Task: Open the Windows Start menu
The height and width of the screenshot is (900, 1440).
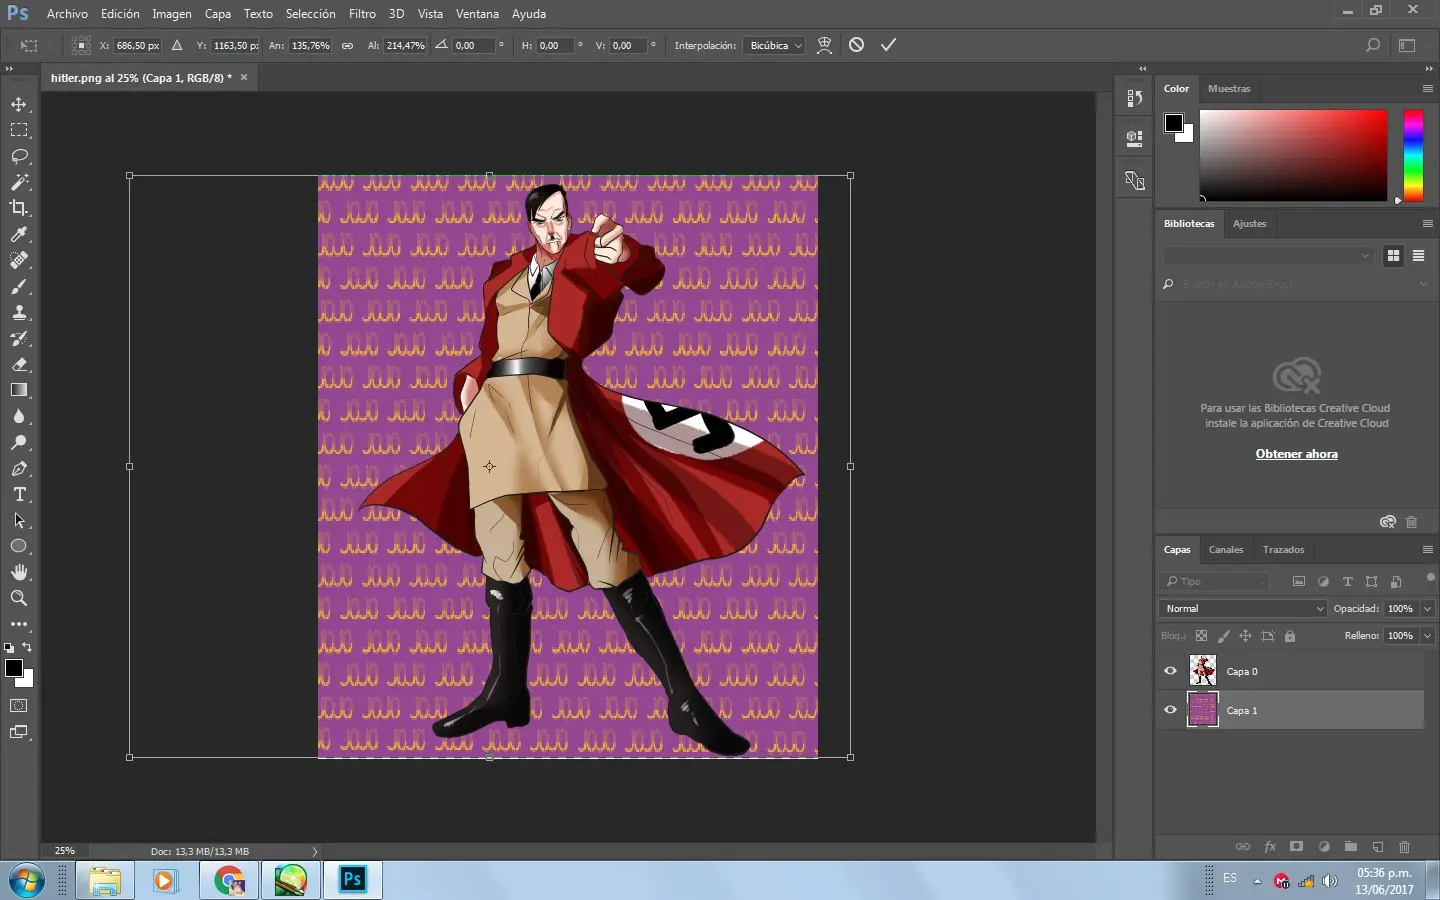Action: (x=27, y=881)
